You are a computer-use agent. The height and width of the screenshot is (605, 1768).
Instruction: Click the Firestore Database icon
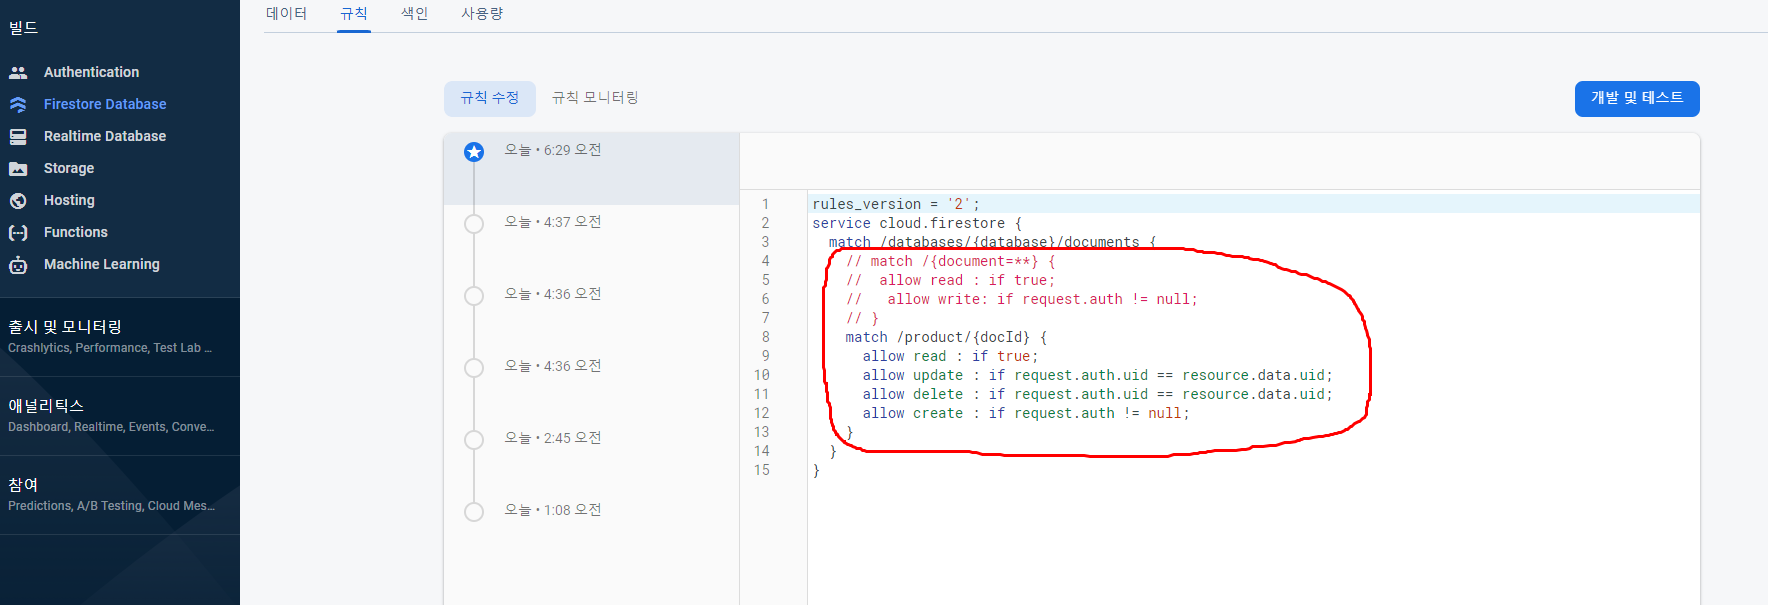[x=18, y=104]
